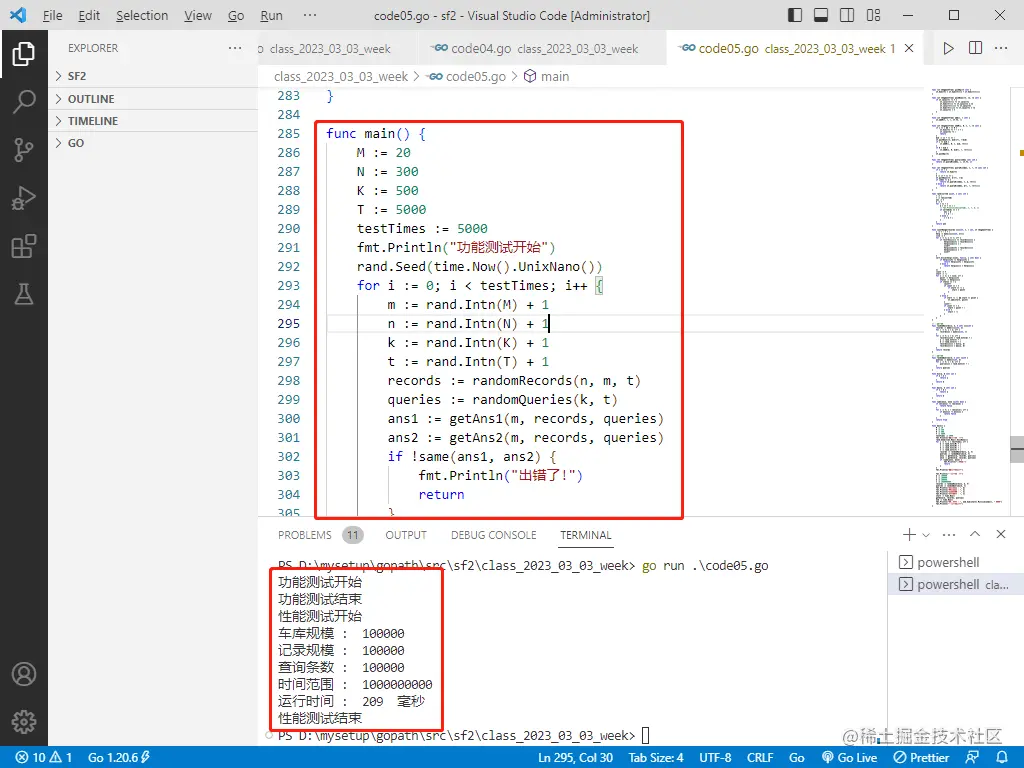Image resolution: width=1024 pixels, height=768 pixels.
Task: Run the Go file with play icon
Action: click(948, 48)
